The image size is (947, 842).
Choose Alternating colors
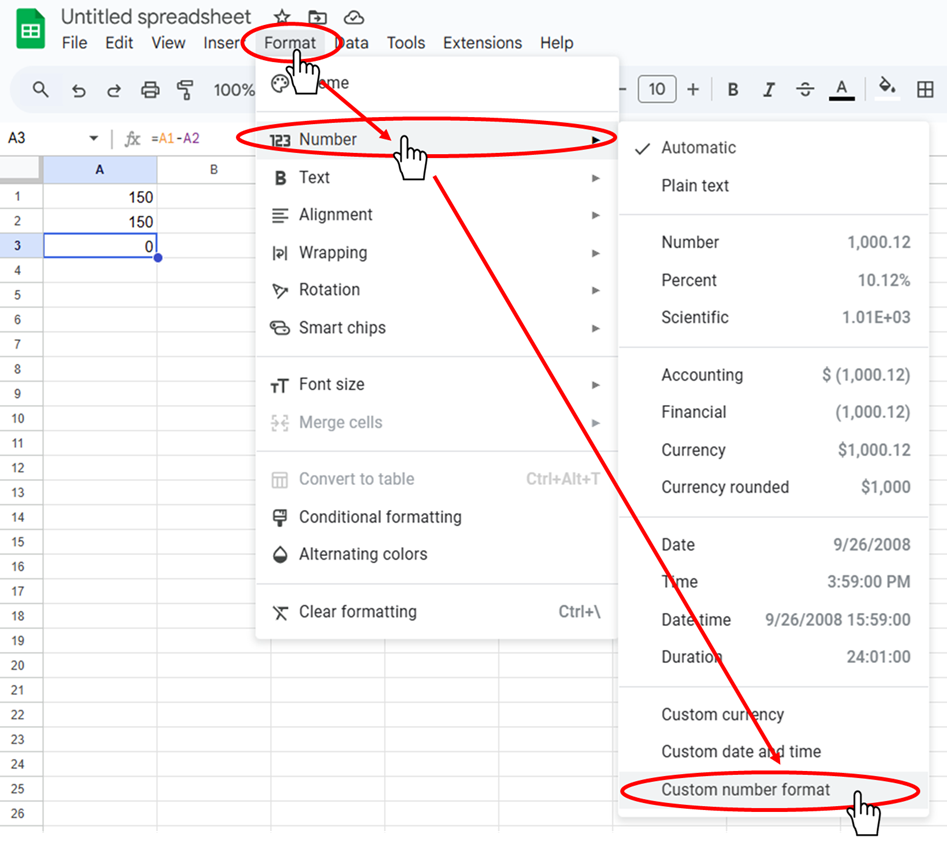pyautogui.click(x=437, y=554)
